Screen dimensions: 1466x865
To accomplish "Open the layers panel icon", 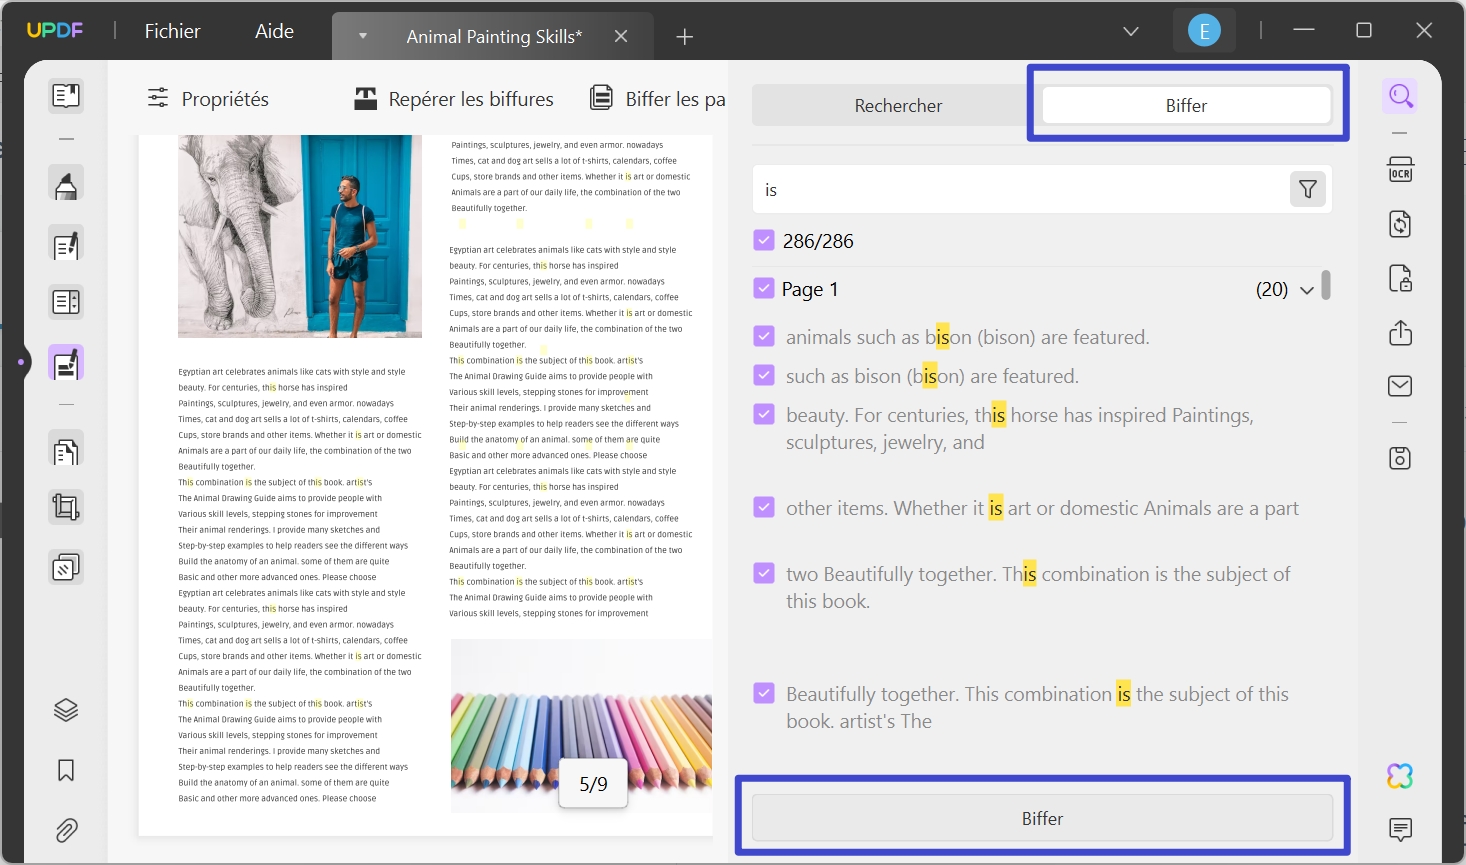I will point(66,710).
